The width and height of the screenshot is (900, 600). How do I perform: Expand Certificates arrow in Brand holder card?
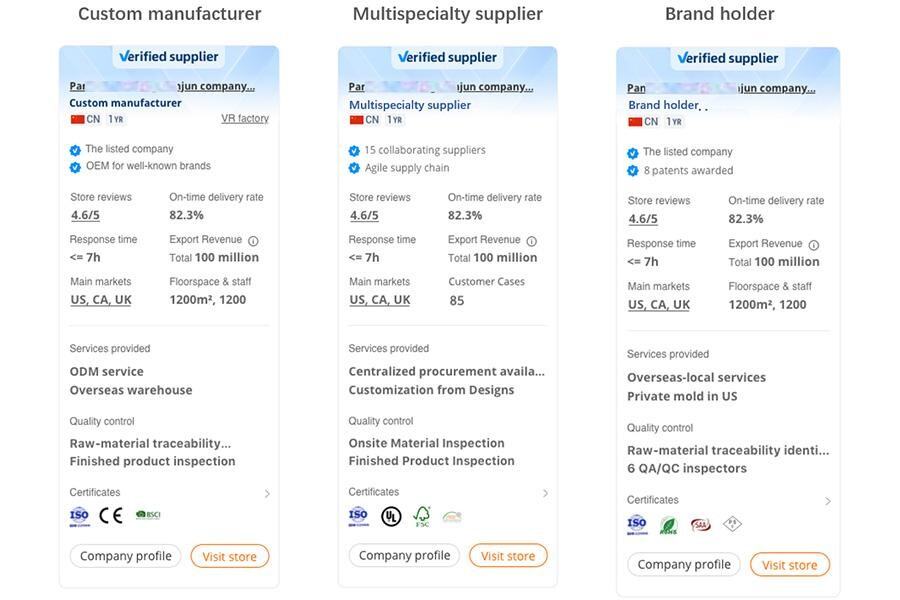(827, 501)
